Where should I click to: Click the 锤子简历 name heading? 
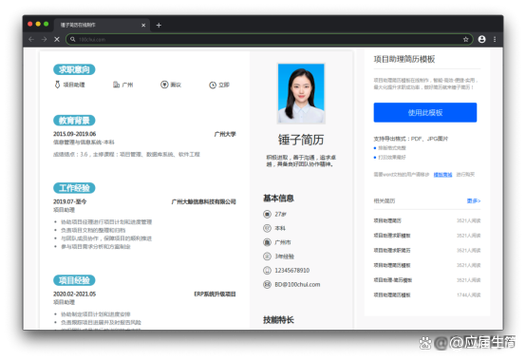point(301,140)
